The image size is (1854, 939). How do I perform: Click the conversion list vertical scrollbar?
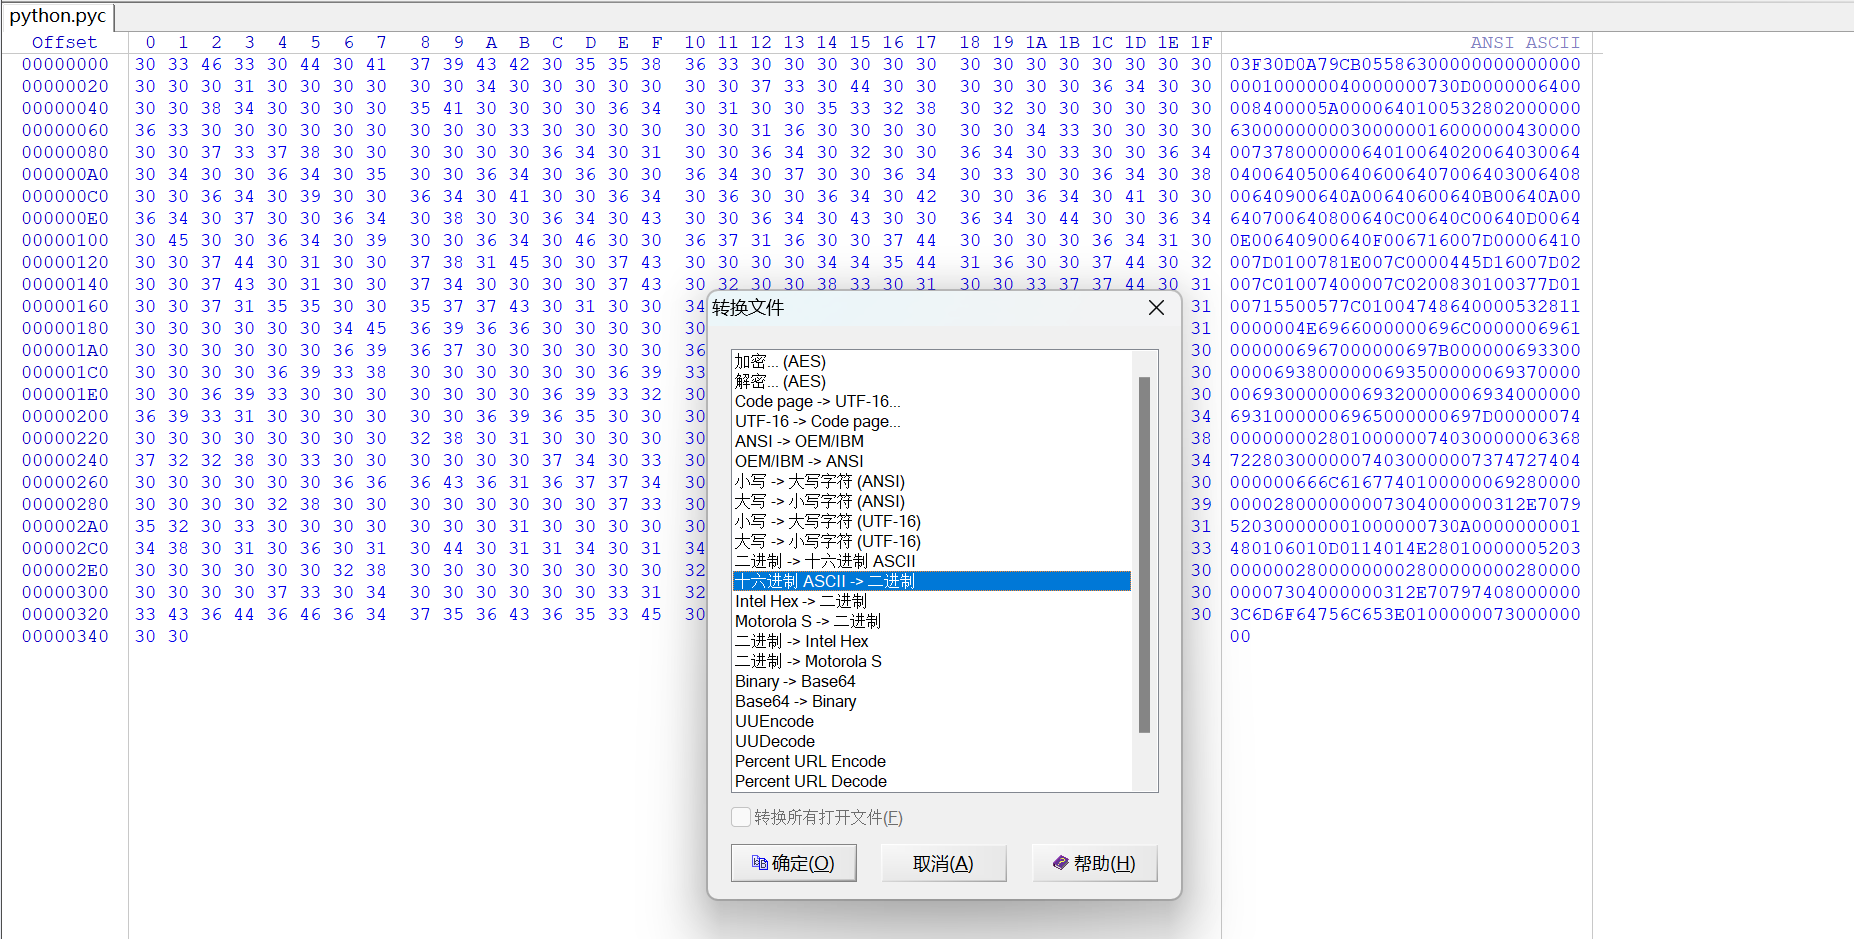pos(1144,555)
